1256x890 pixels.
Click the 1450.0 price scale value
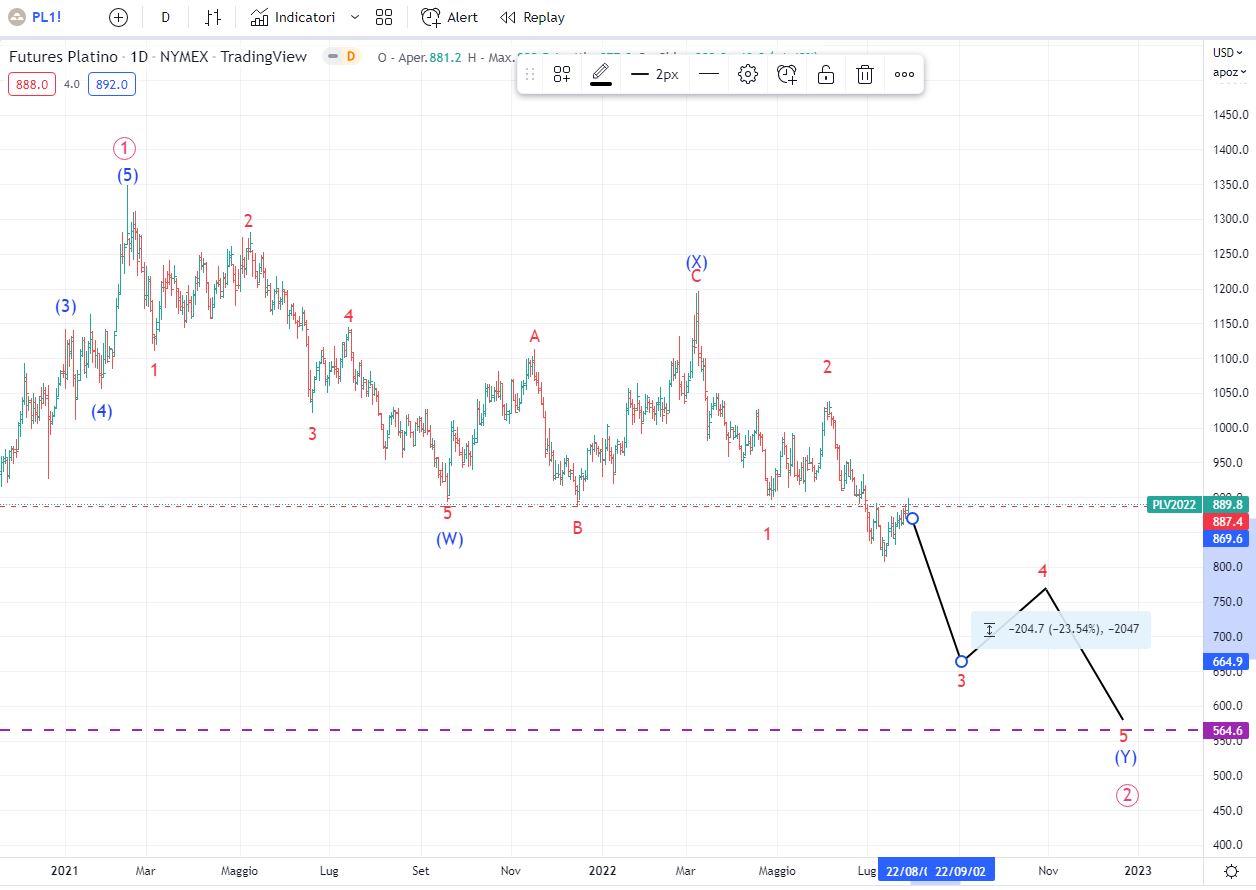pos(1228,115)
